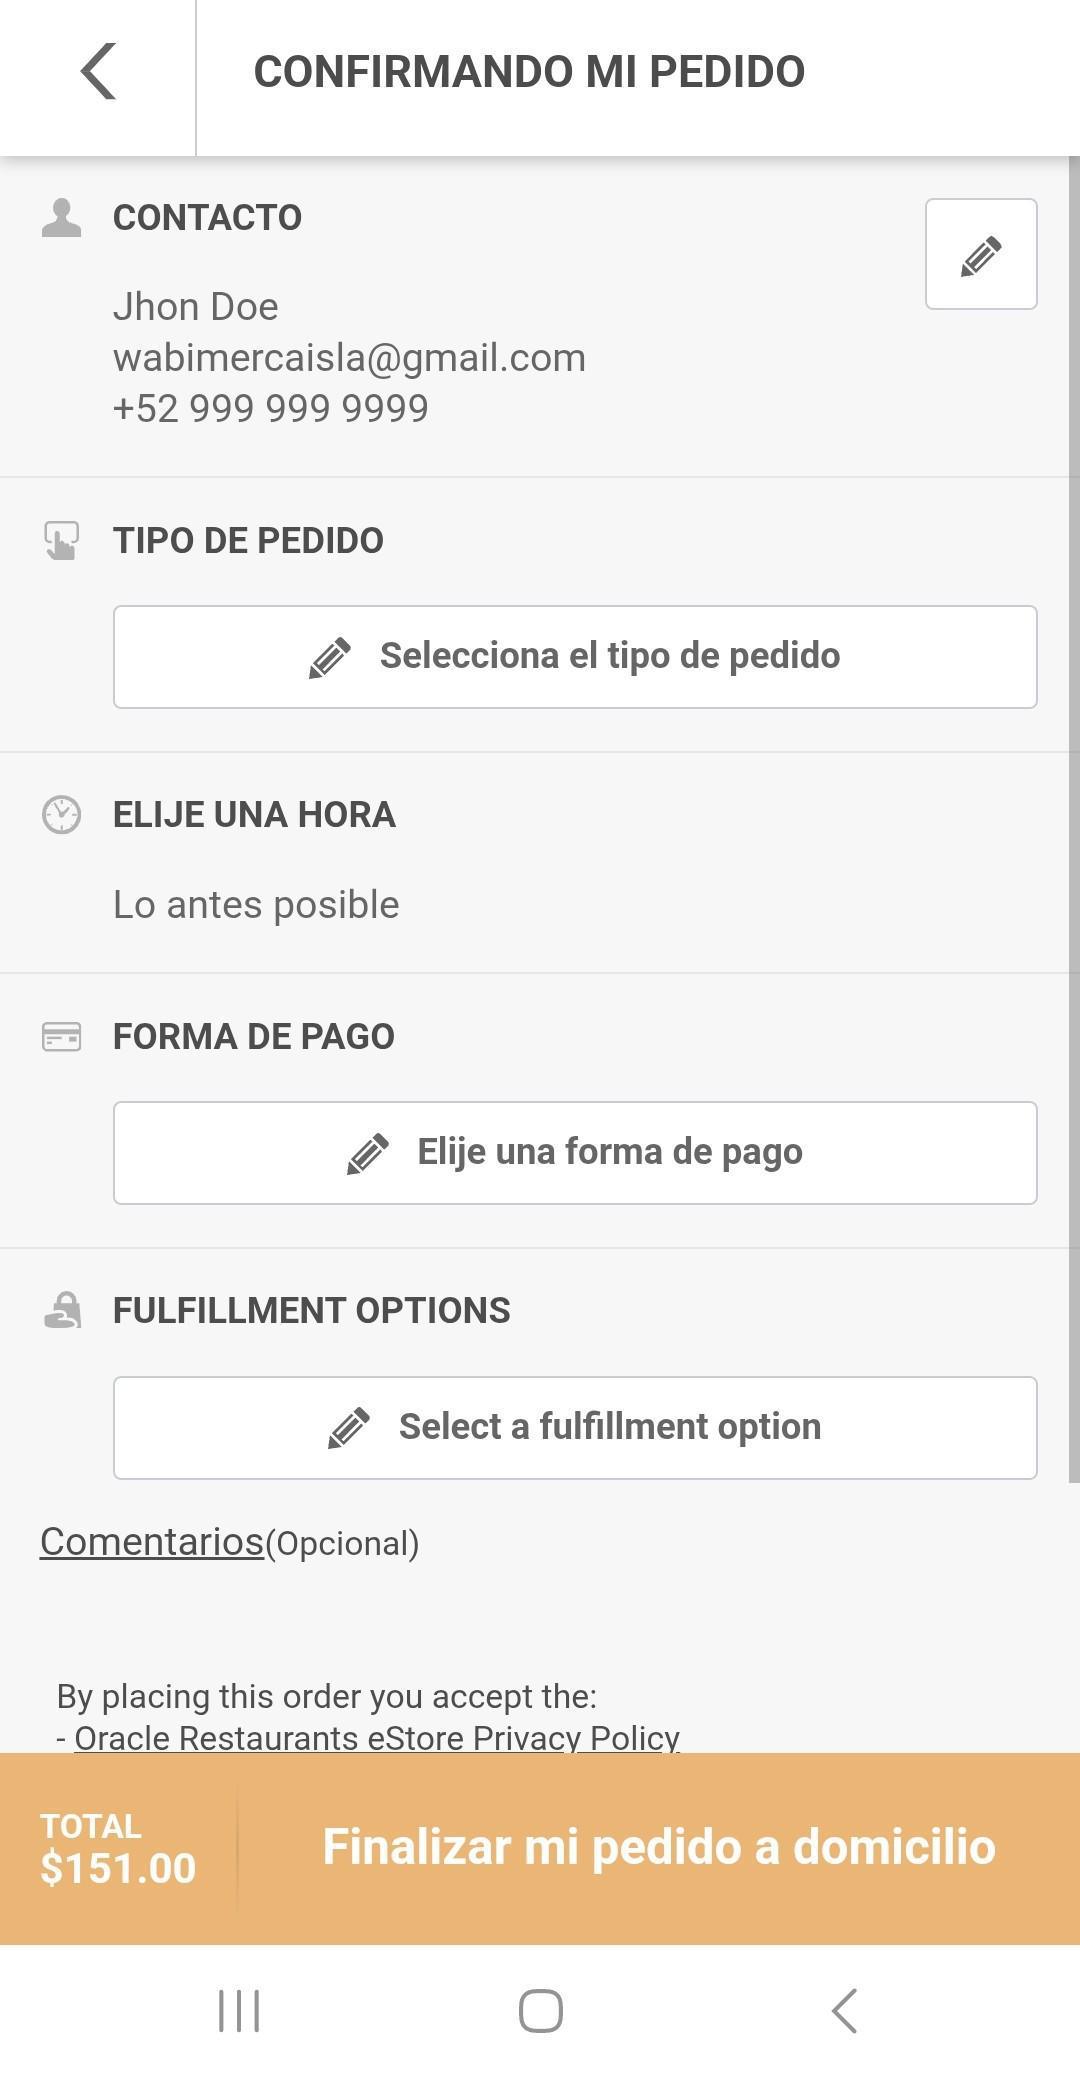
Task: Open the order type selector
Action: (576, 656)
